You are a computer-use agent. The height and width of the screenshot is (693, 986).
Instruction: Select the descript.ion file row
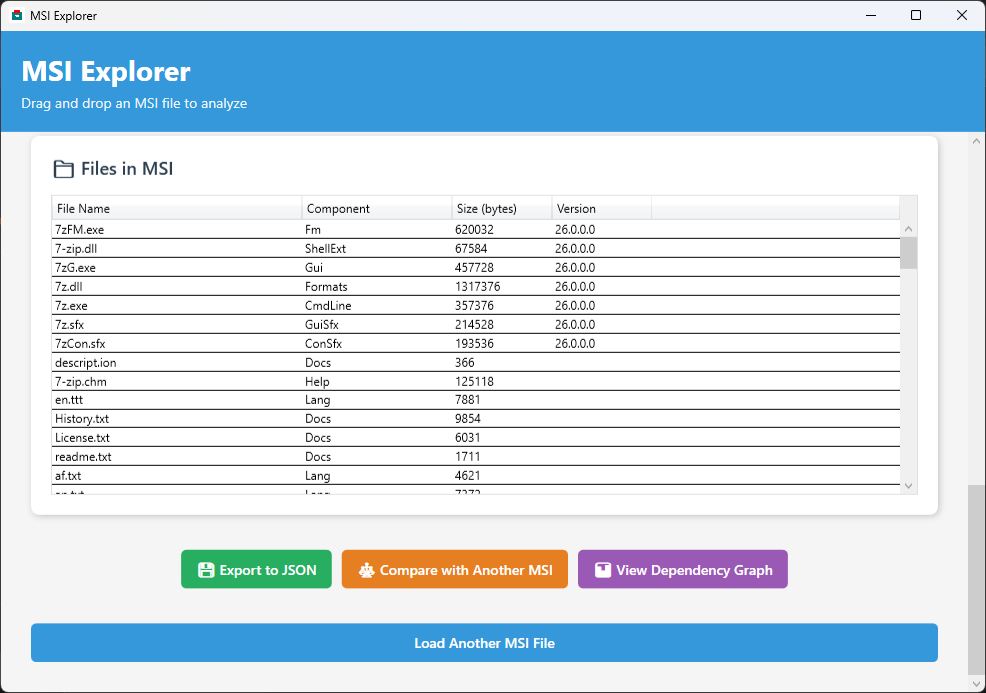pos(476,362)
